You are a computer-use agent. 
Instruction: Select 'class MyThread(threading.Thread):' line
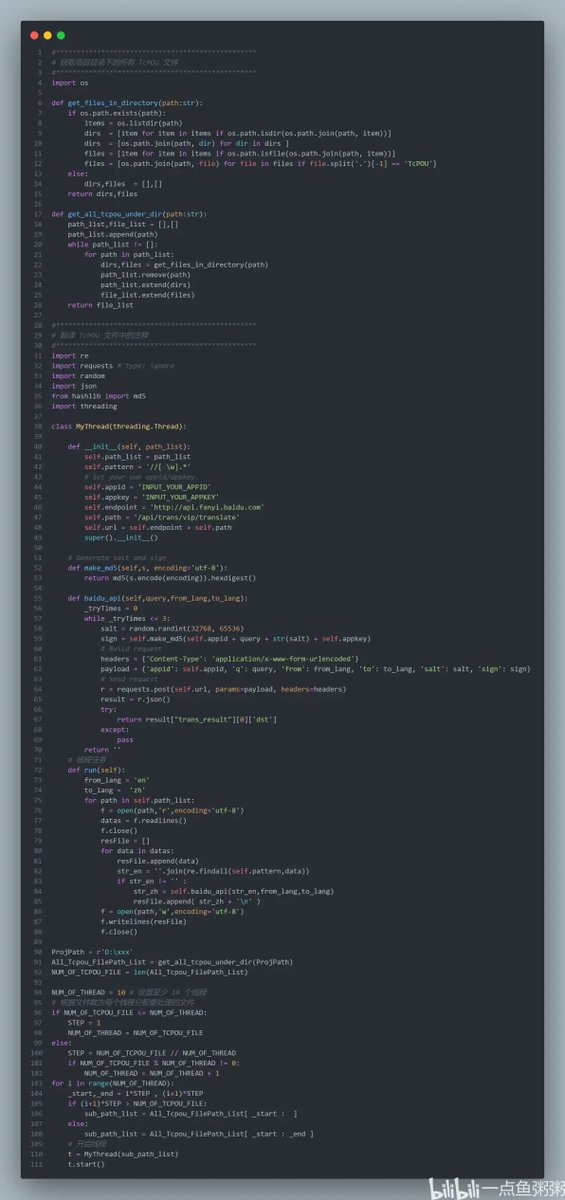pyautogui.click(x=118, y=427)
